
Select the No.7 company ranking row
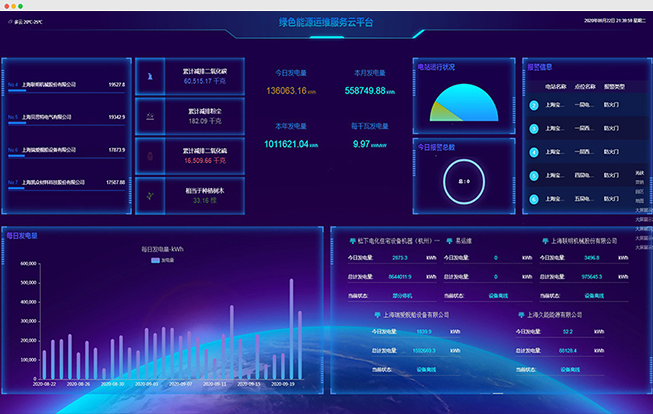click(66, 182)
